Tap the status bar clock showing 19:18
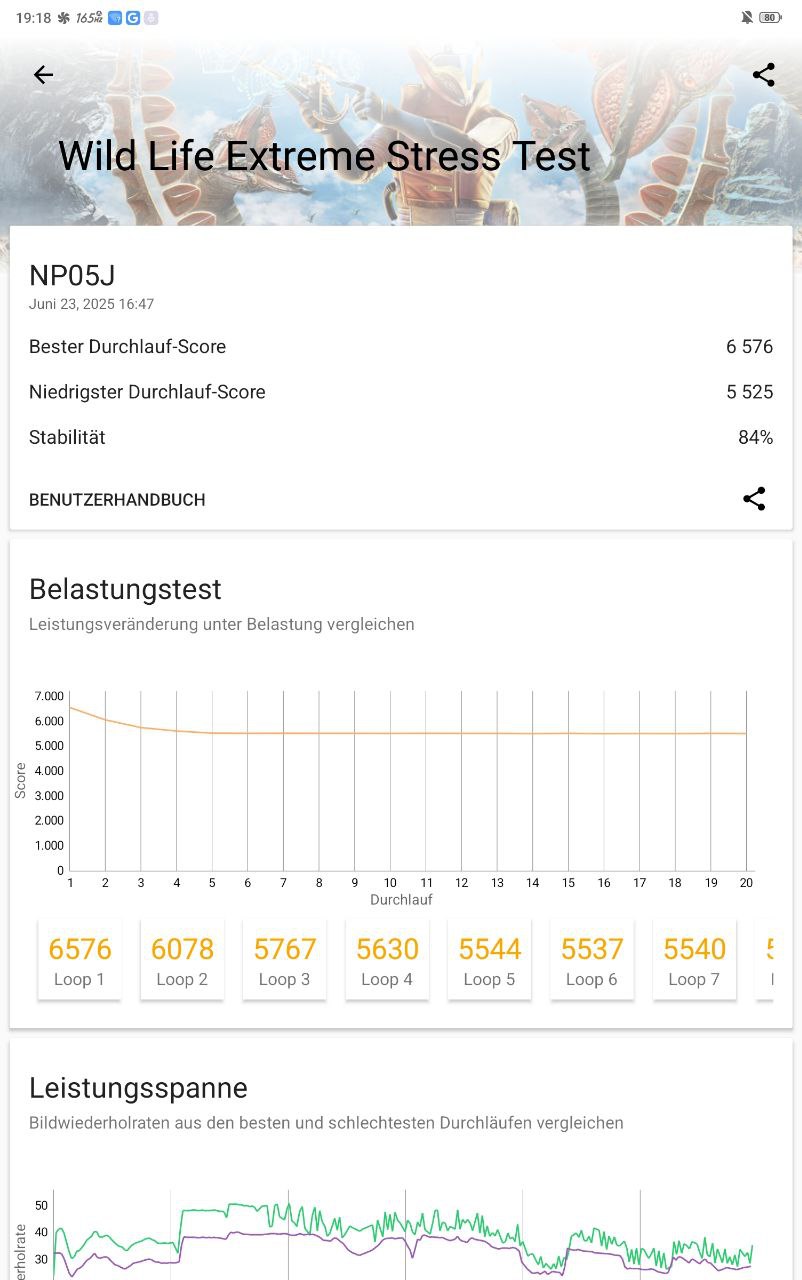 [x=33, y=18]
